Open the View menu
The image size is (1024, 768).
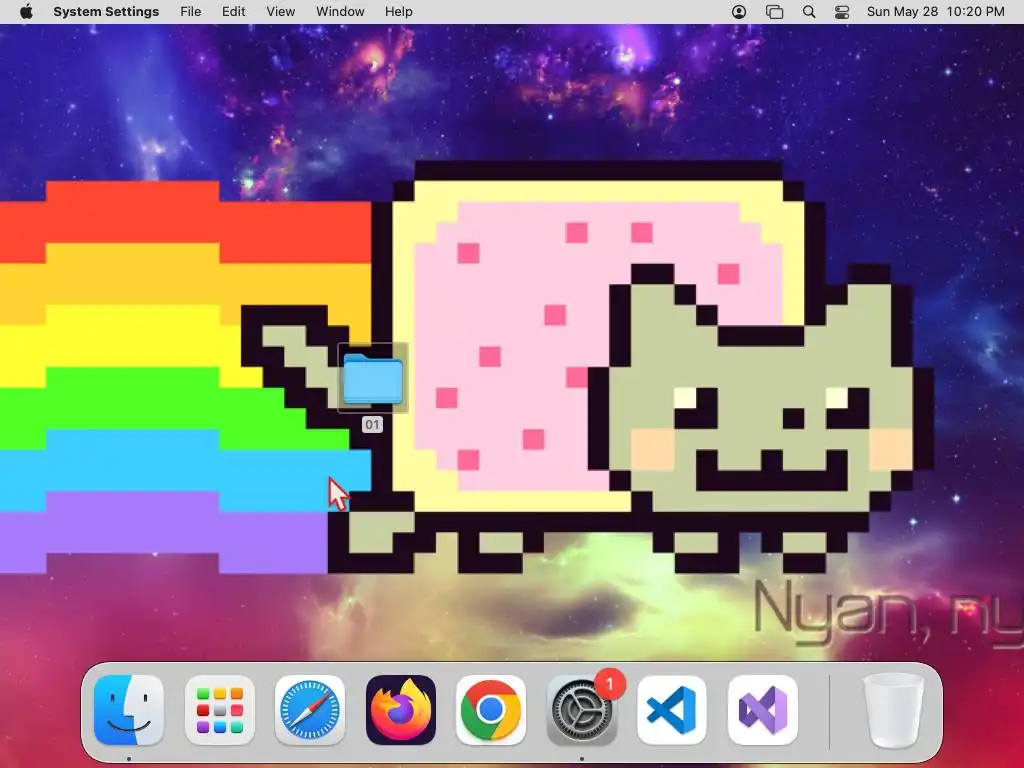pos(281,12)
